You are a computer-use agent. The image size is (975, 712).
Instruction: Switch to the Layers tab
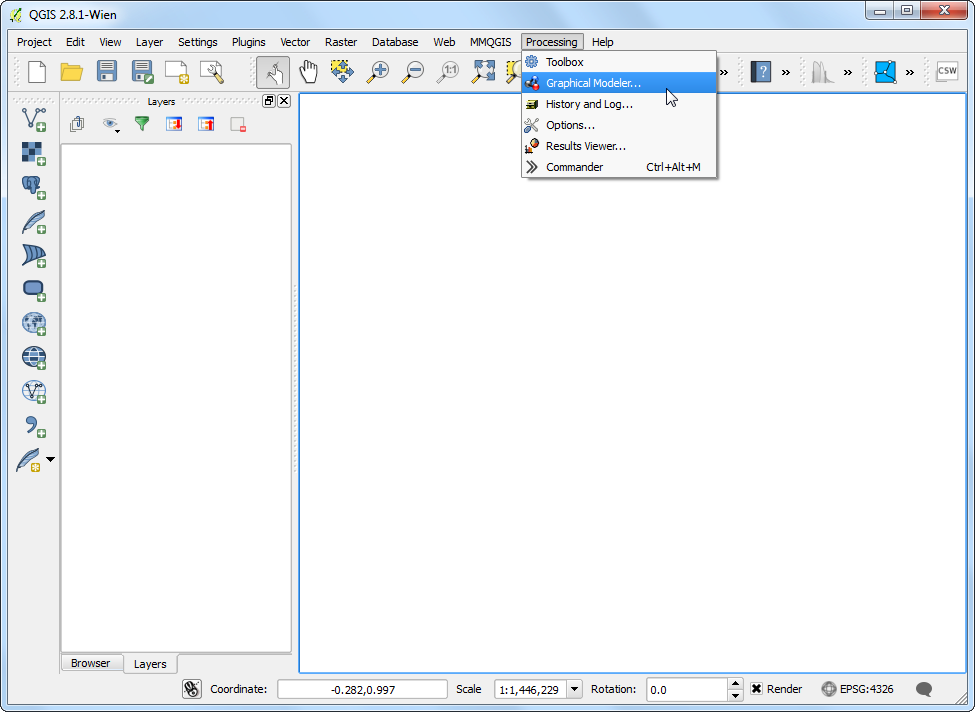150,664
